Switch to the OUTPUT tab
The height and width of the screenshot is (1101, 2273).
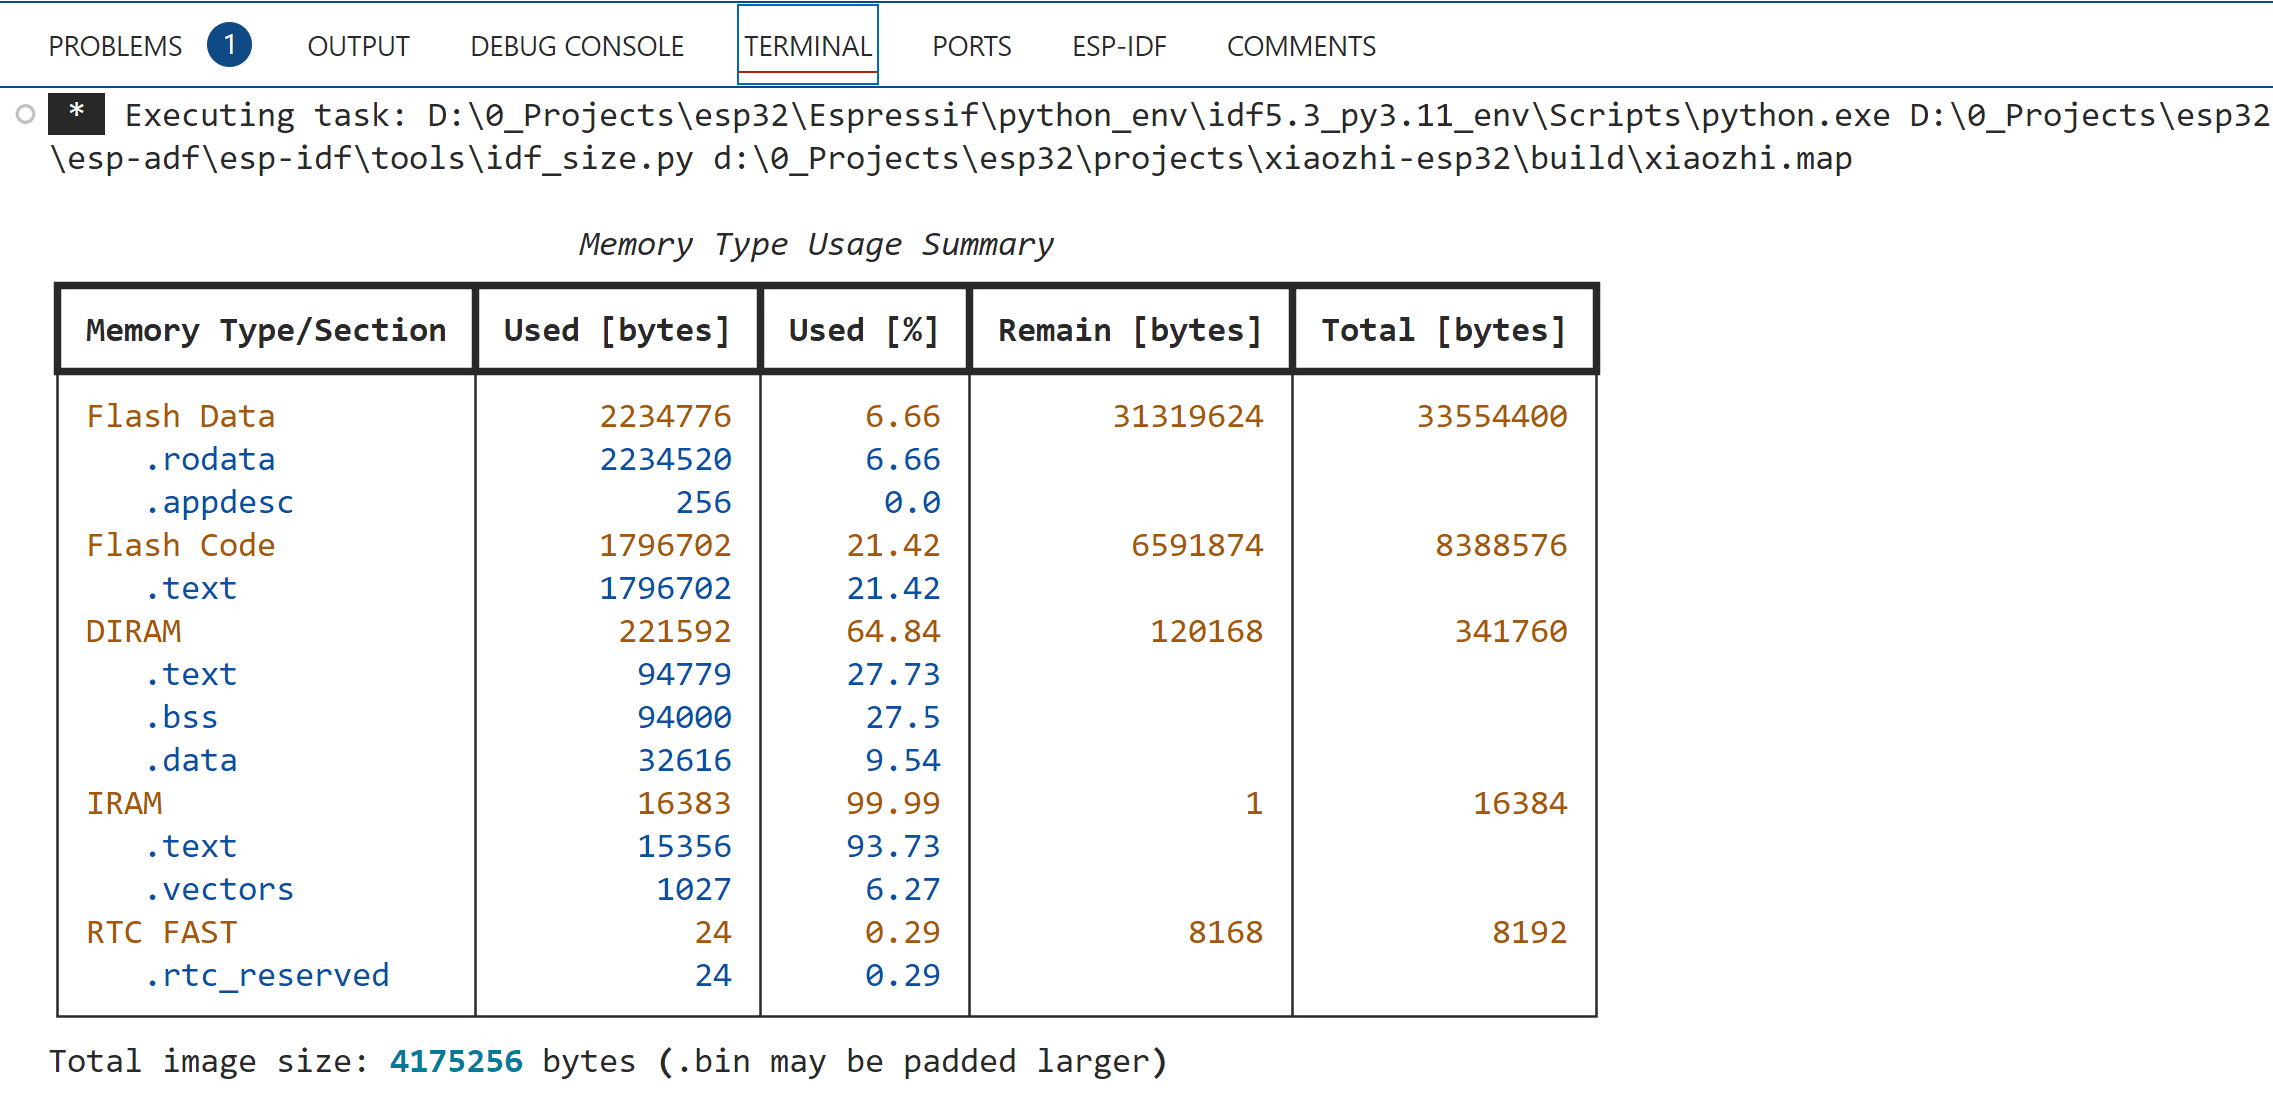(358, 46)
